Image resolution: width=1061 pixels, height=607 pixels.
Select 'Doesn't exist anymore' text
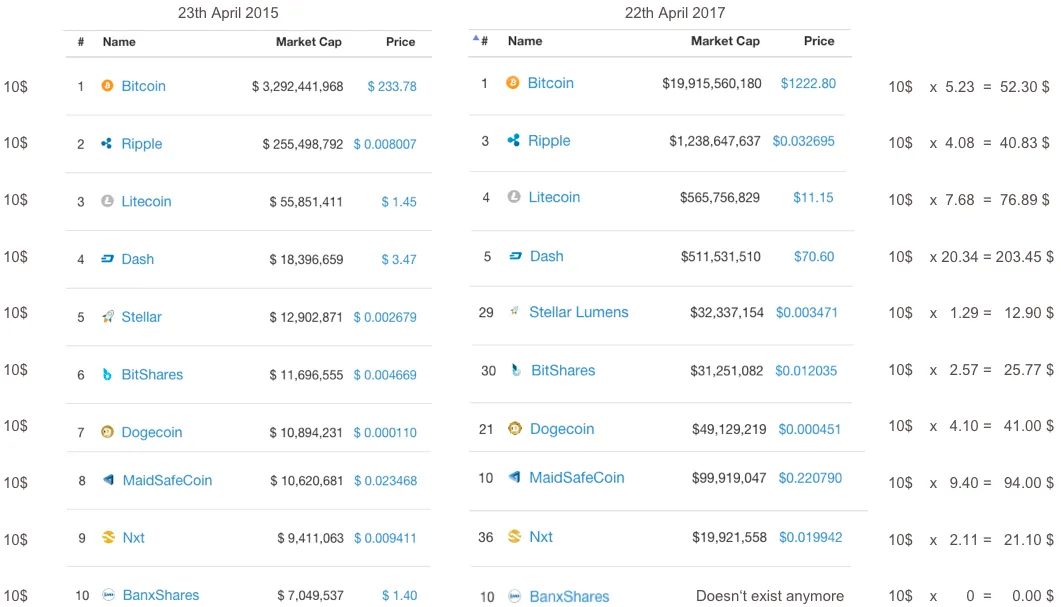(x=770, y=596)
